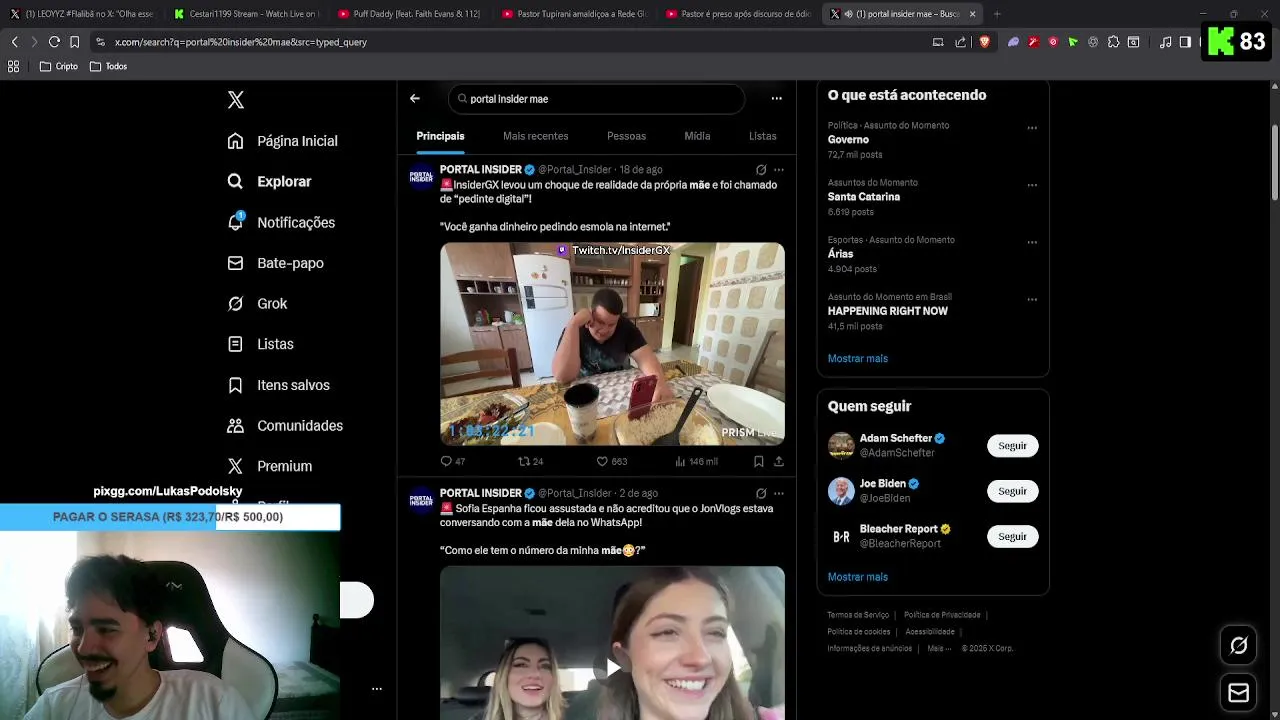Screen dimensions: 1280x720
Task: Open more options for Árias trend
Action: point(1032,242)
